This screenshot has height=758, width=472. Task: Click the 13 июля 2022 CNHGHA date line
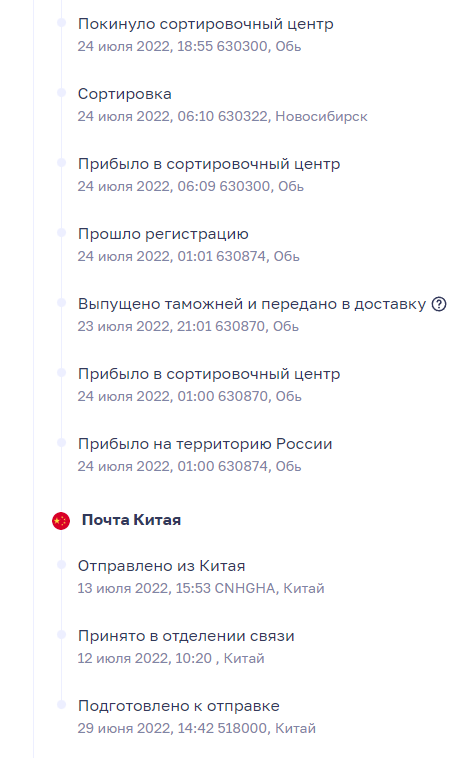point(201,588)
